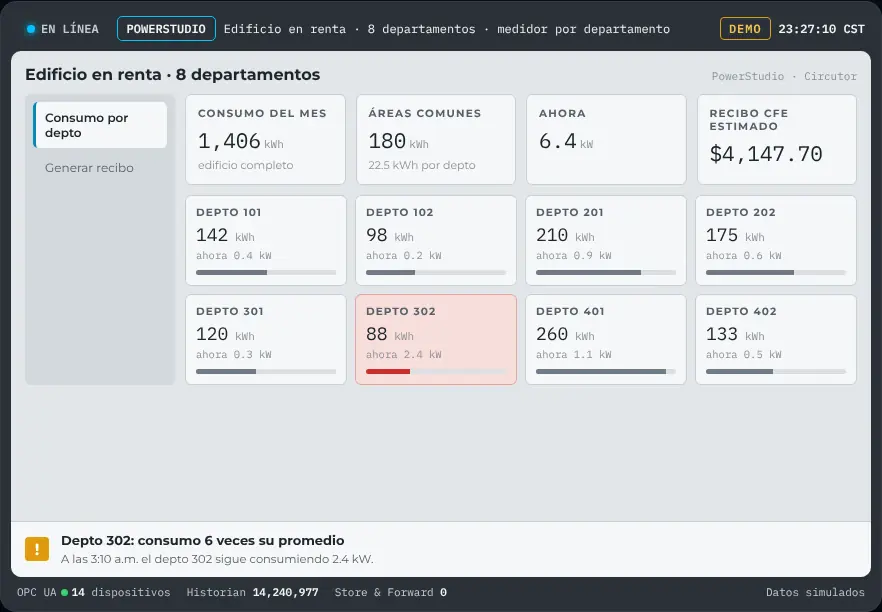Click the Depto 202 consumption bar
This screenshot has height=612, width=882.
pyautogui.click(x=776, y=272)
